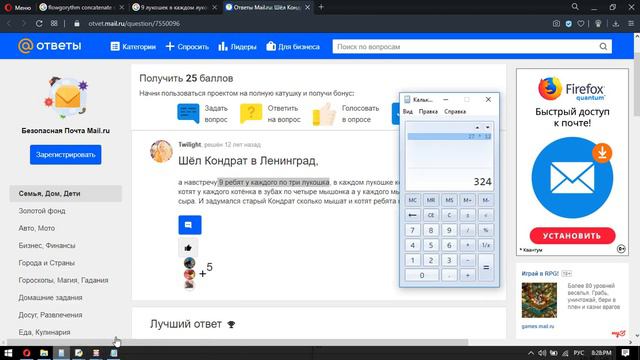
Task: Click the MS memory store key
Action: point(449,200)
